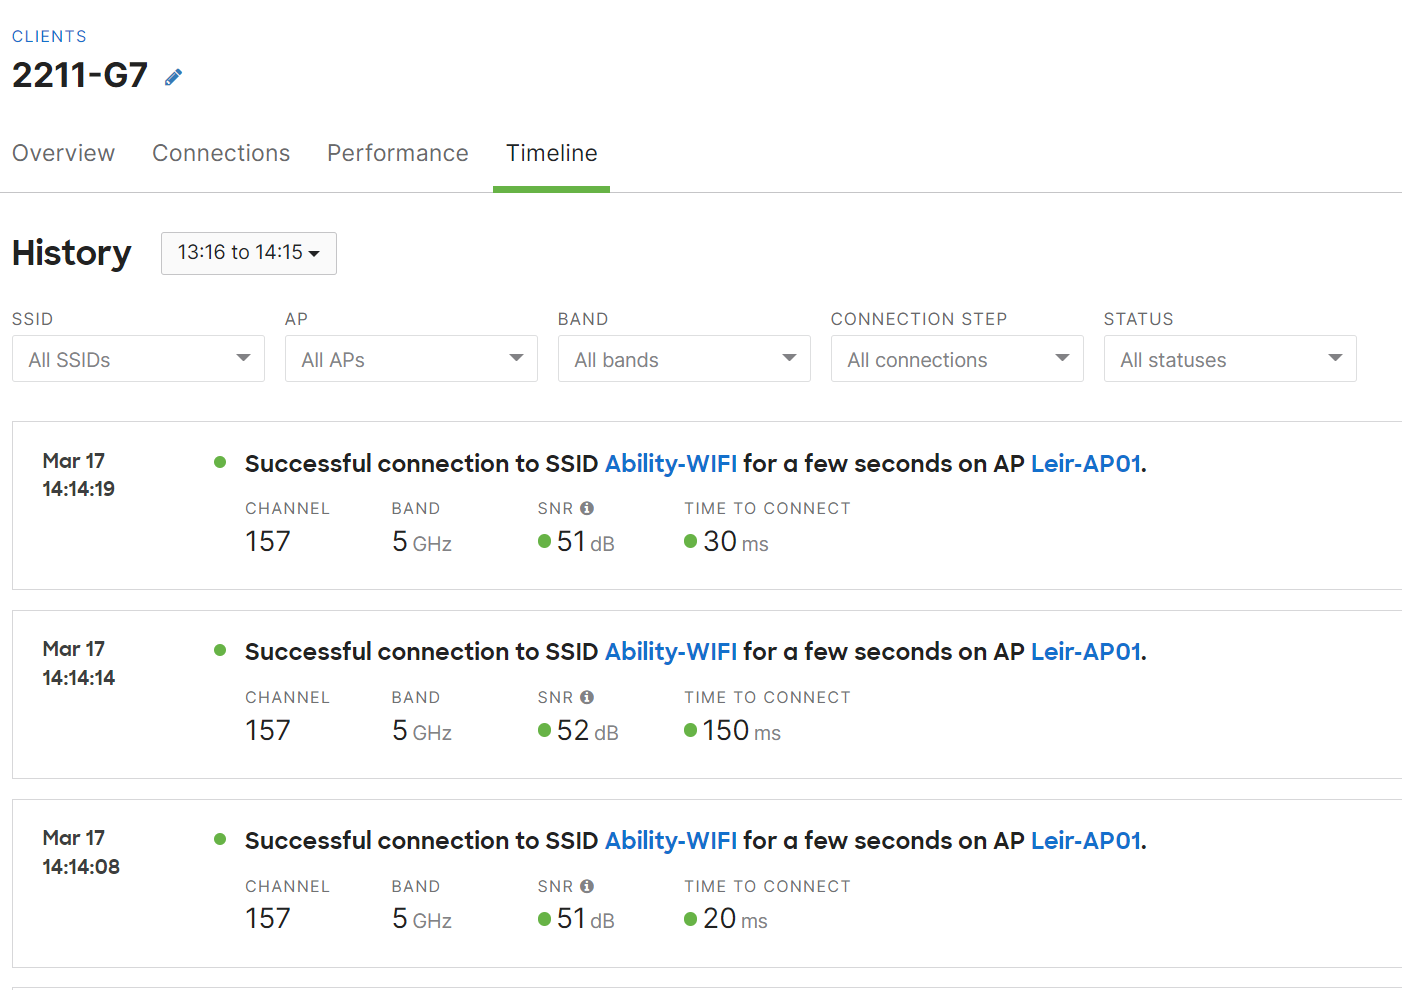Click SNR info icon in 14:14:19 entry
This screenshot has height=990, width=1402.
pyautogui.click(x=587, y=508)
